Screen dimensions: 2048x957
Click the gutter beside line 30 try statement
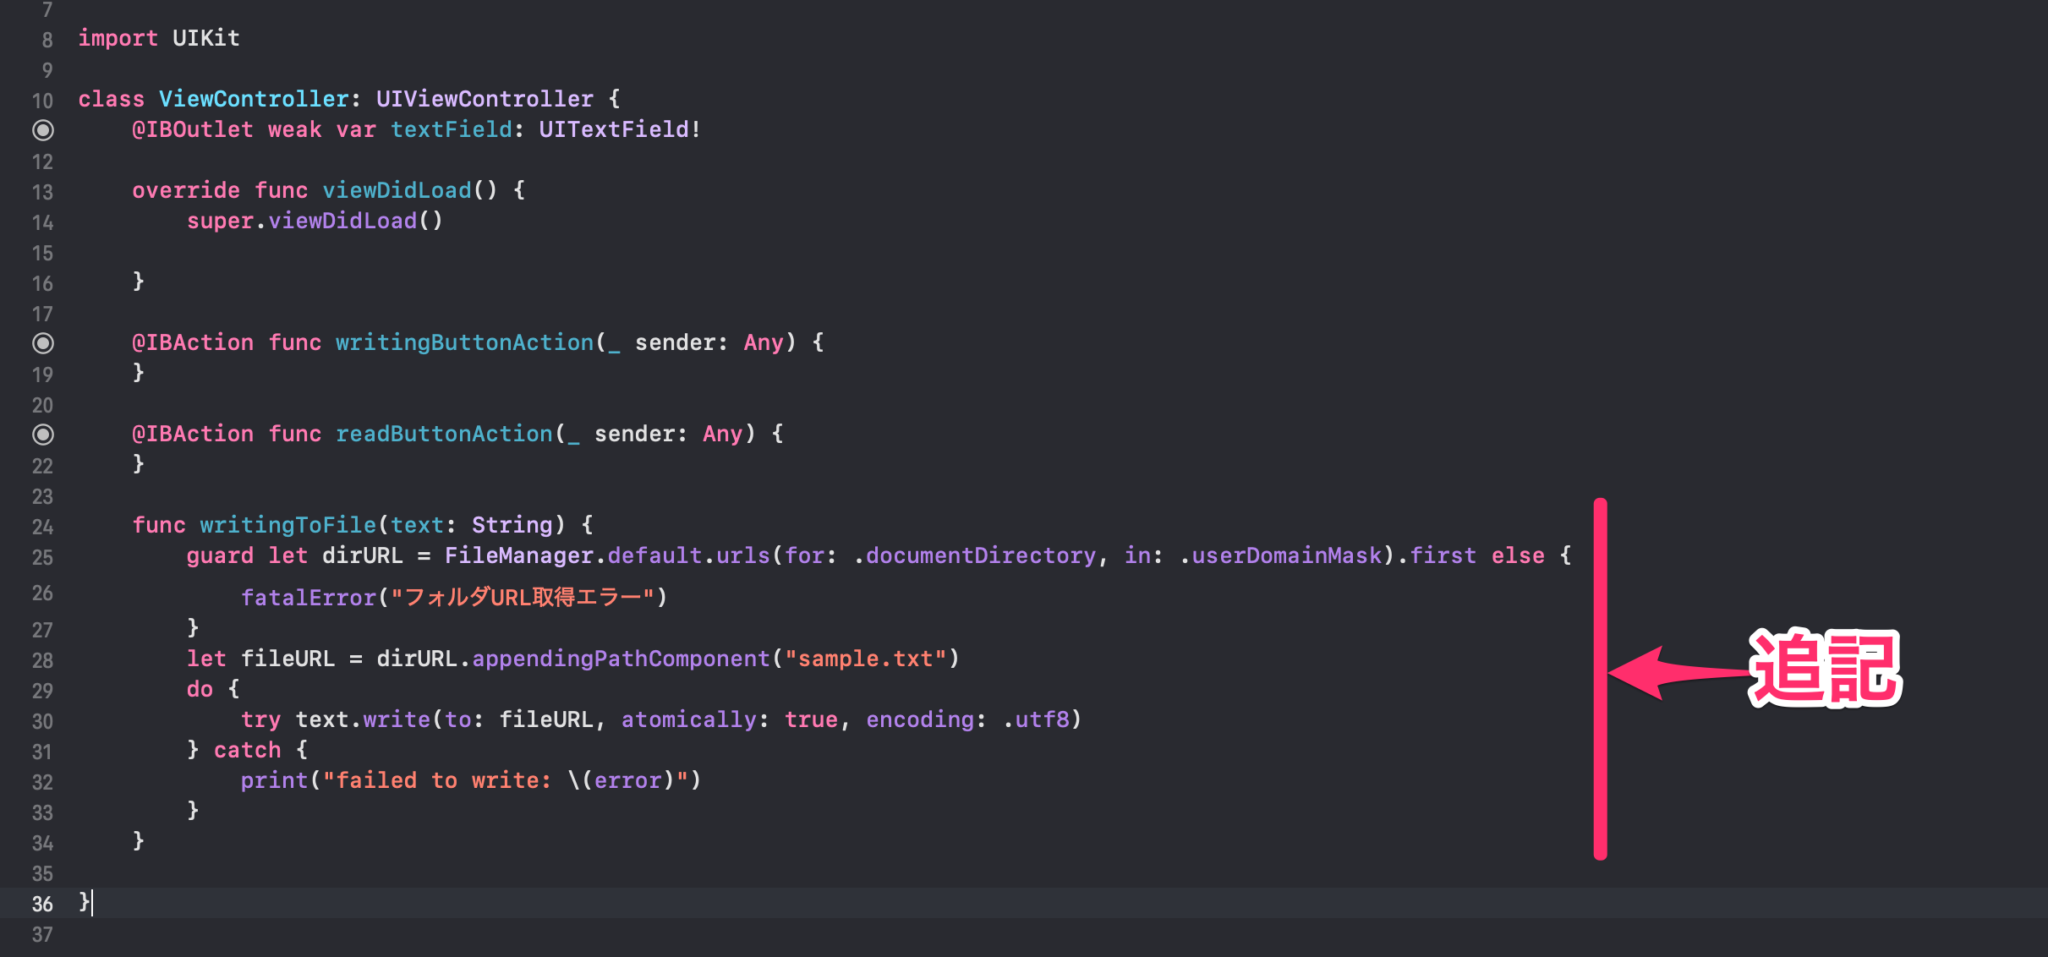[x=42, y=720]
